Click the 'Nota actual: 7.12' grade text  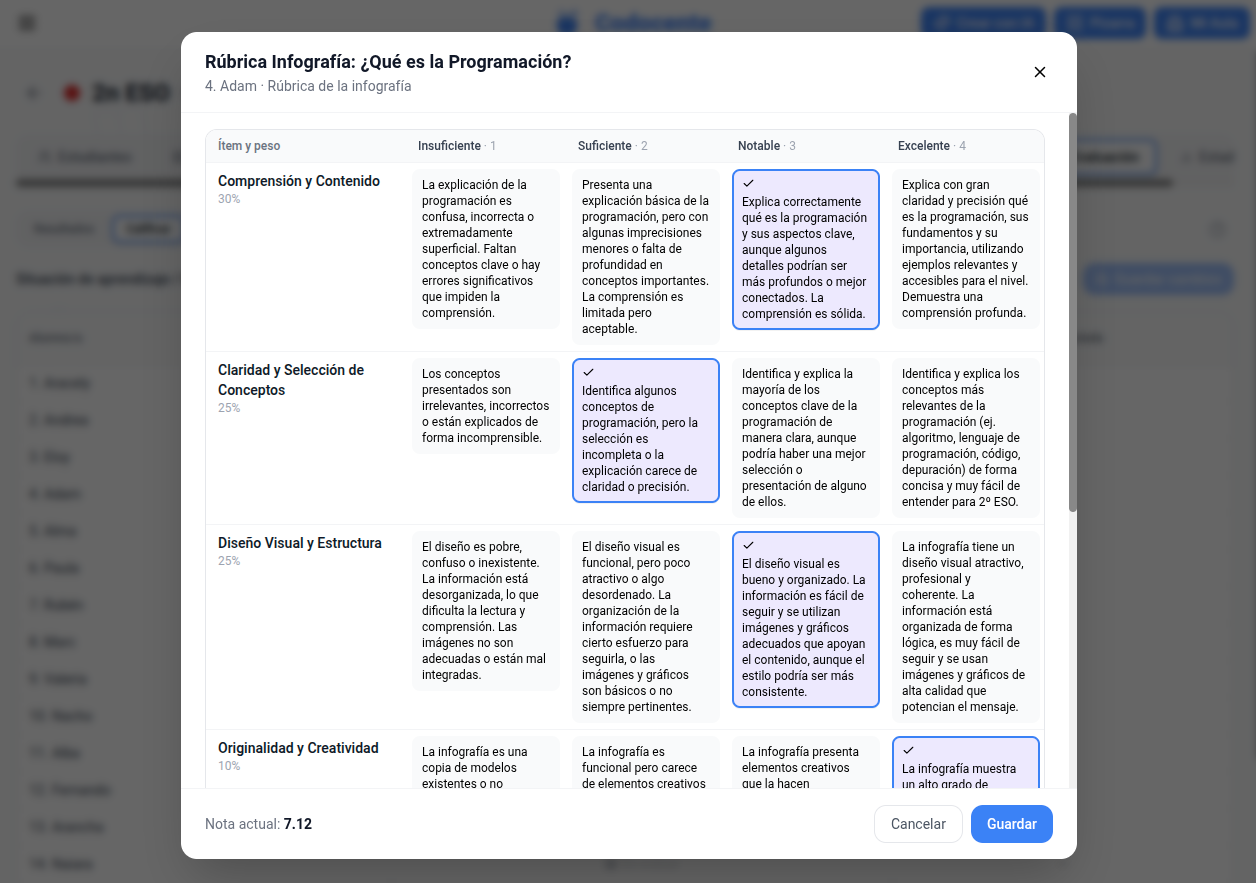tap(259, 824)
